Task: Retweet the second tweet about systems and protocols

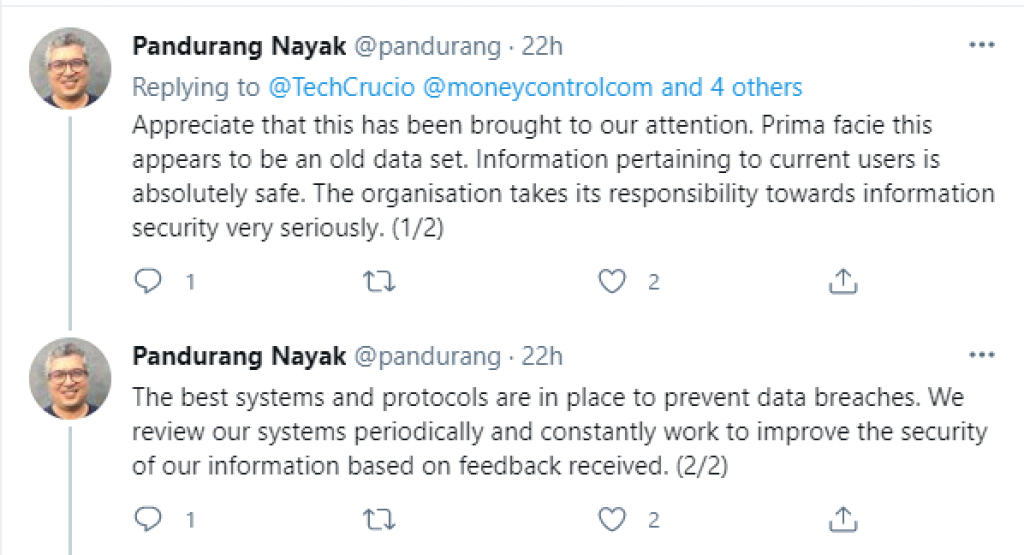Action: [377, 519]
